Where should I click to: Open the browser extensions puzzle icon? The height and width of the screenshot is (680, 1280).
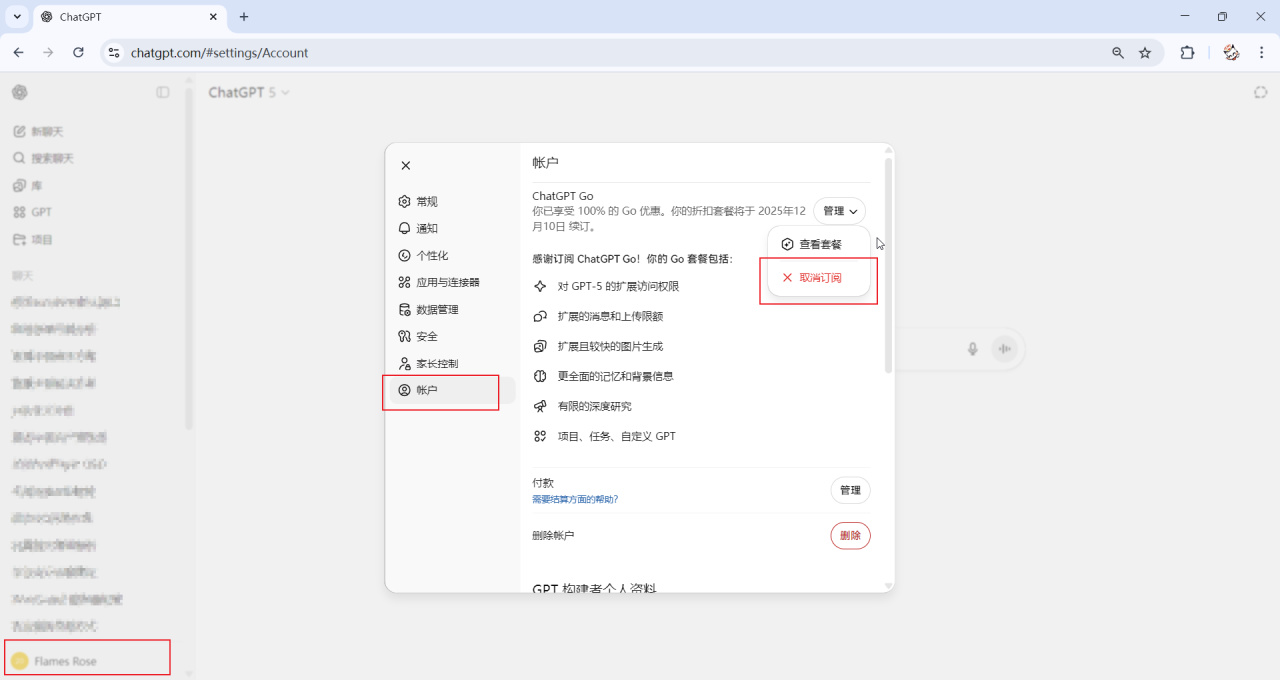pos(1187,53)
